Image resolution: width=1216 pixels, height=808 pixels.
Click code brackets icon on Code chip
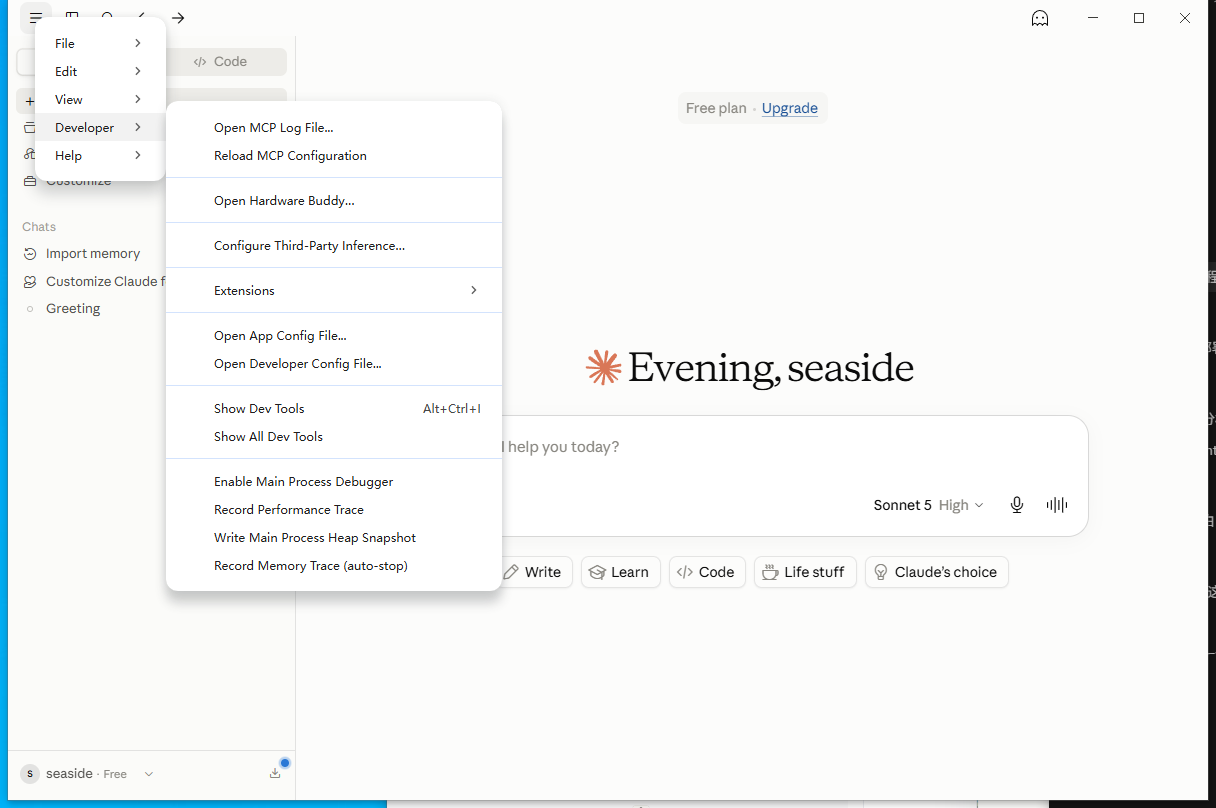[x=685, y=572]
